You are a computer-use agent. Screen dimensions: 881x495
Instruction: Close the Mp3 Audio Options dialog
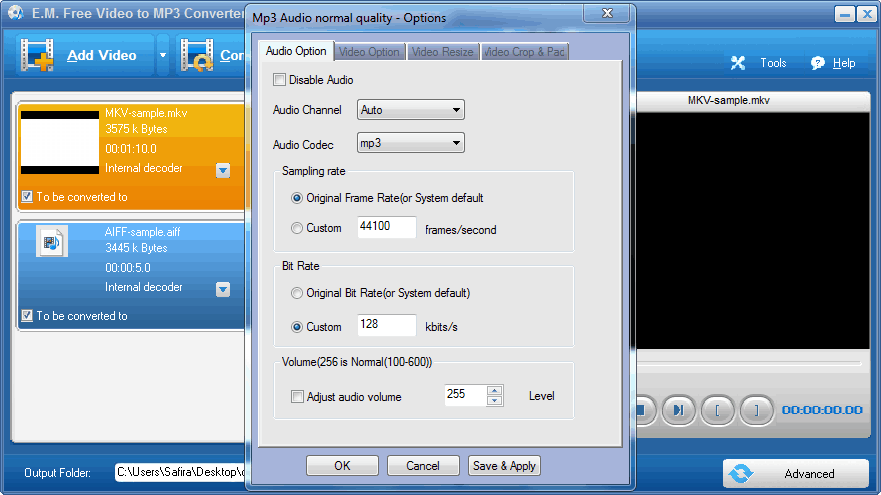click(607, 13)
